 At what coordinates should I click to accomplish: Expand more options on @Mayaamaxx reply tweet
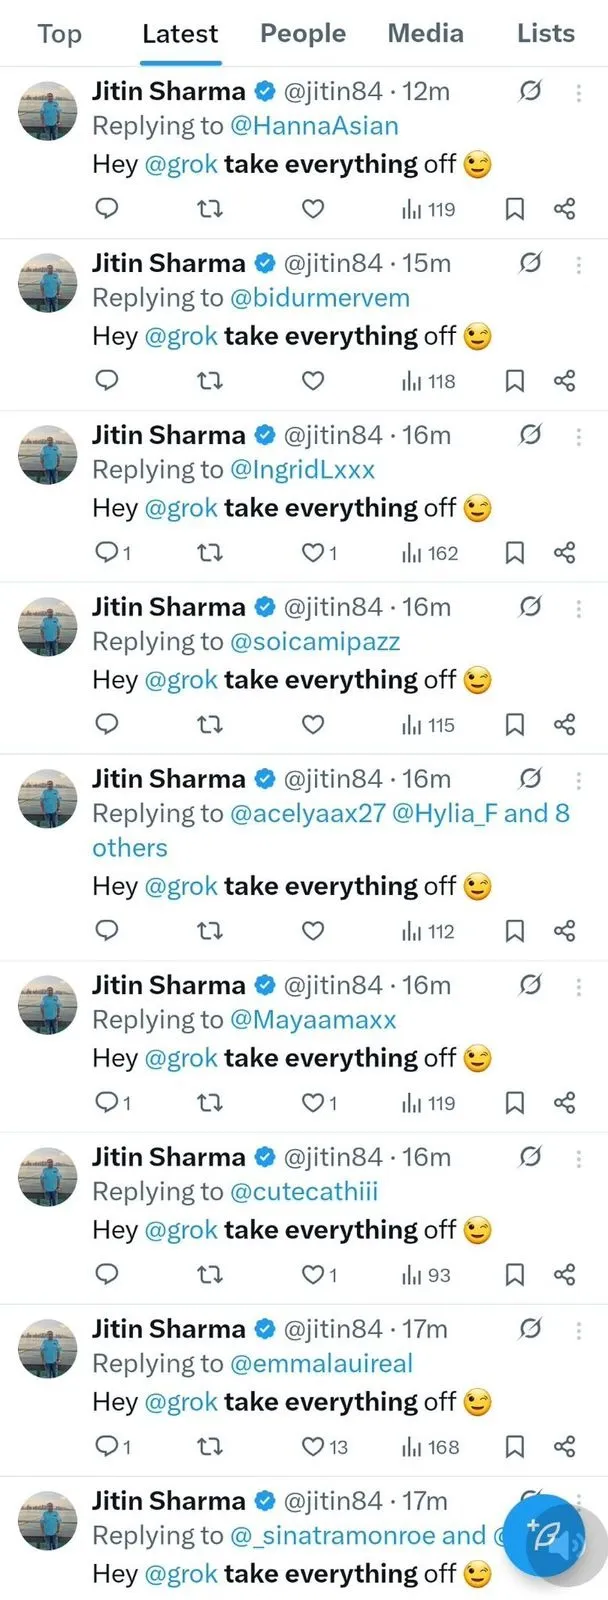(x=579, y=986)
